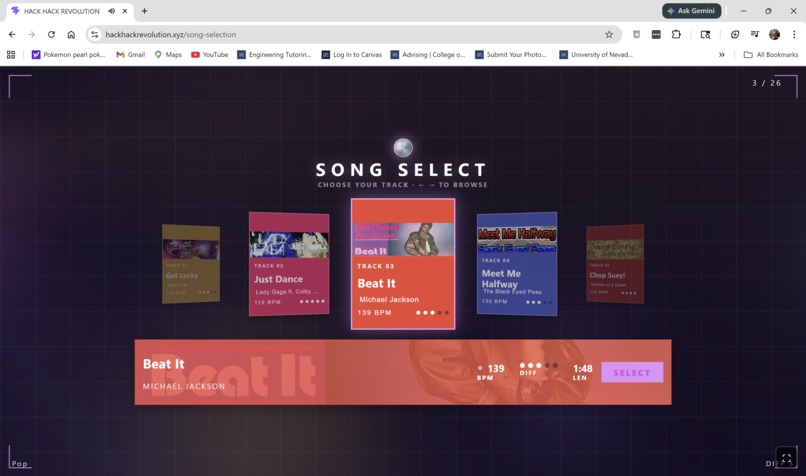Open the Maps bookmark
The width and height of the screenshot is (806, 476).
(x=168, y=54)
